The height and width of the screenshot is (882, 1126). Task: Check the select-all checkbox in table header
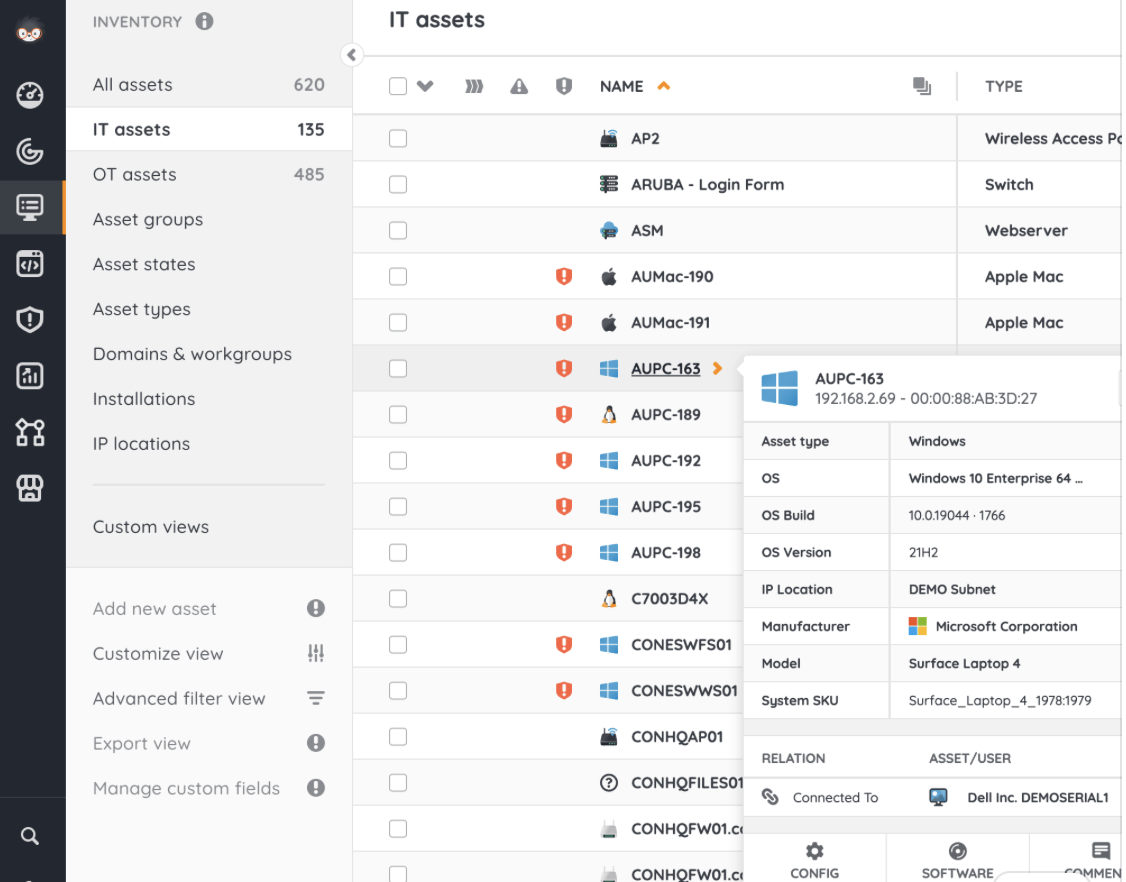(398, 87)
